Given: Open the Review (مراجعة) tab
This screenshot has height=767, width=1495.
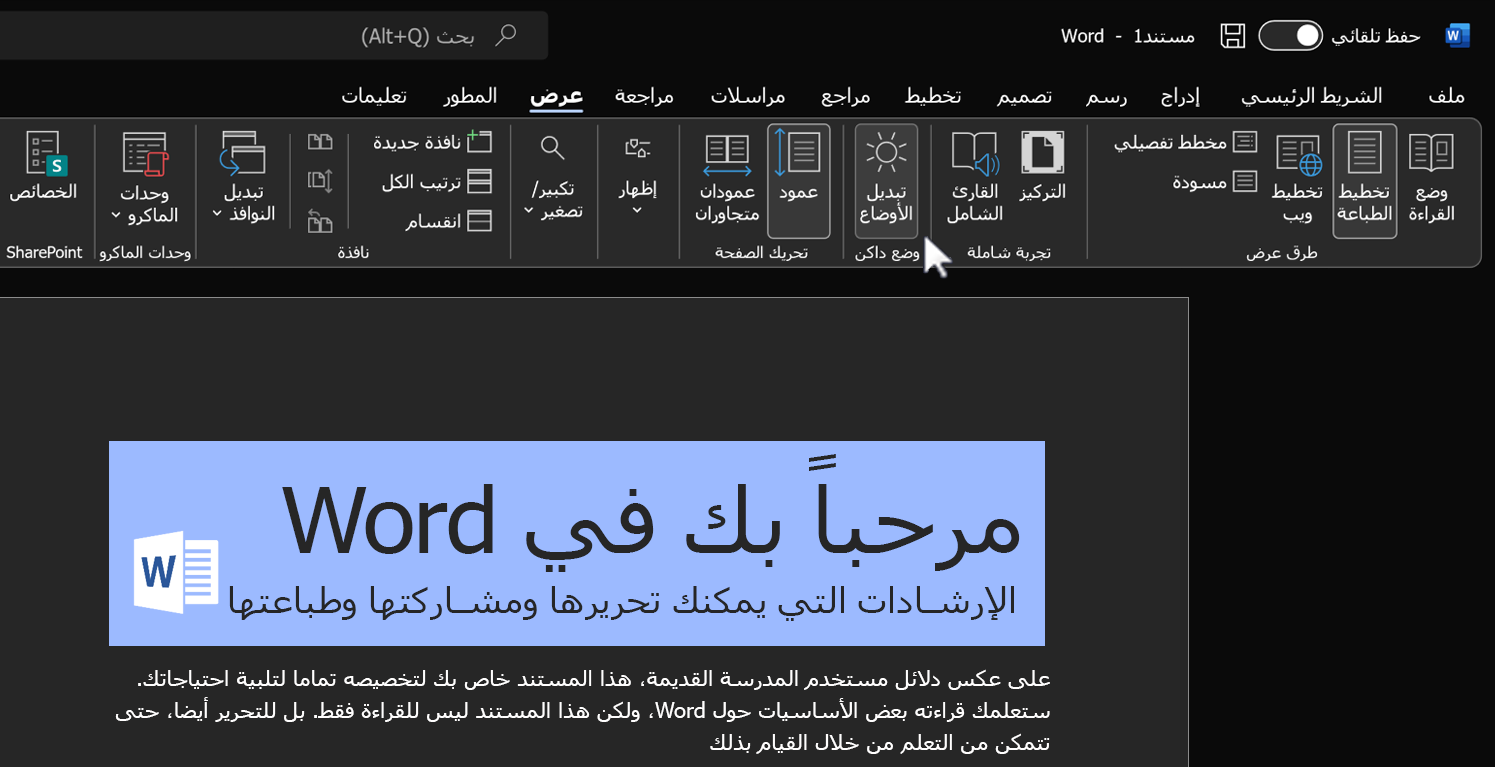Looking at the screenshot, I should pos(644,96).
